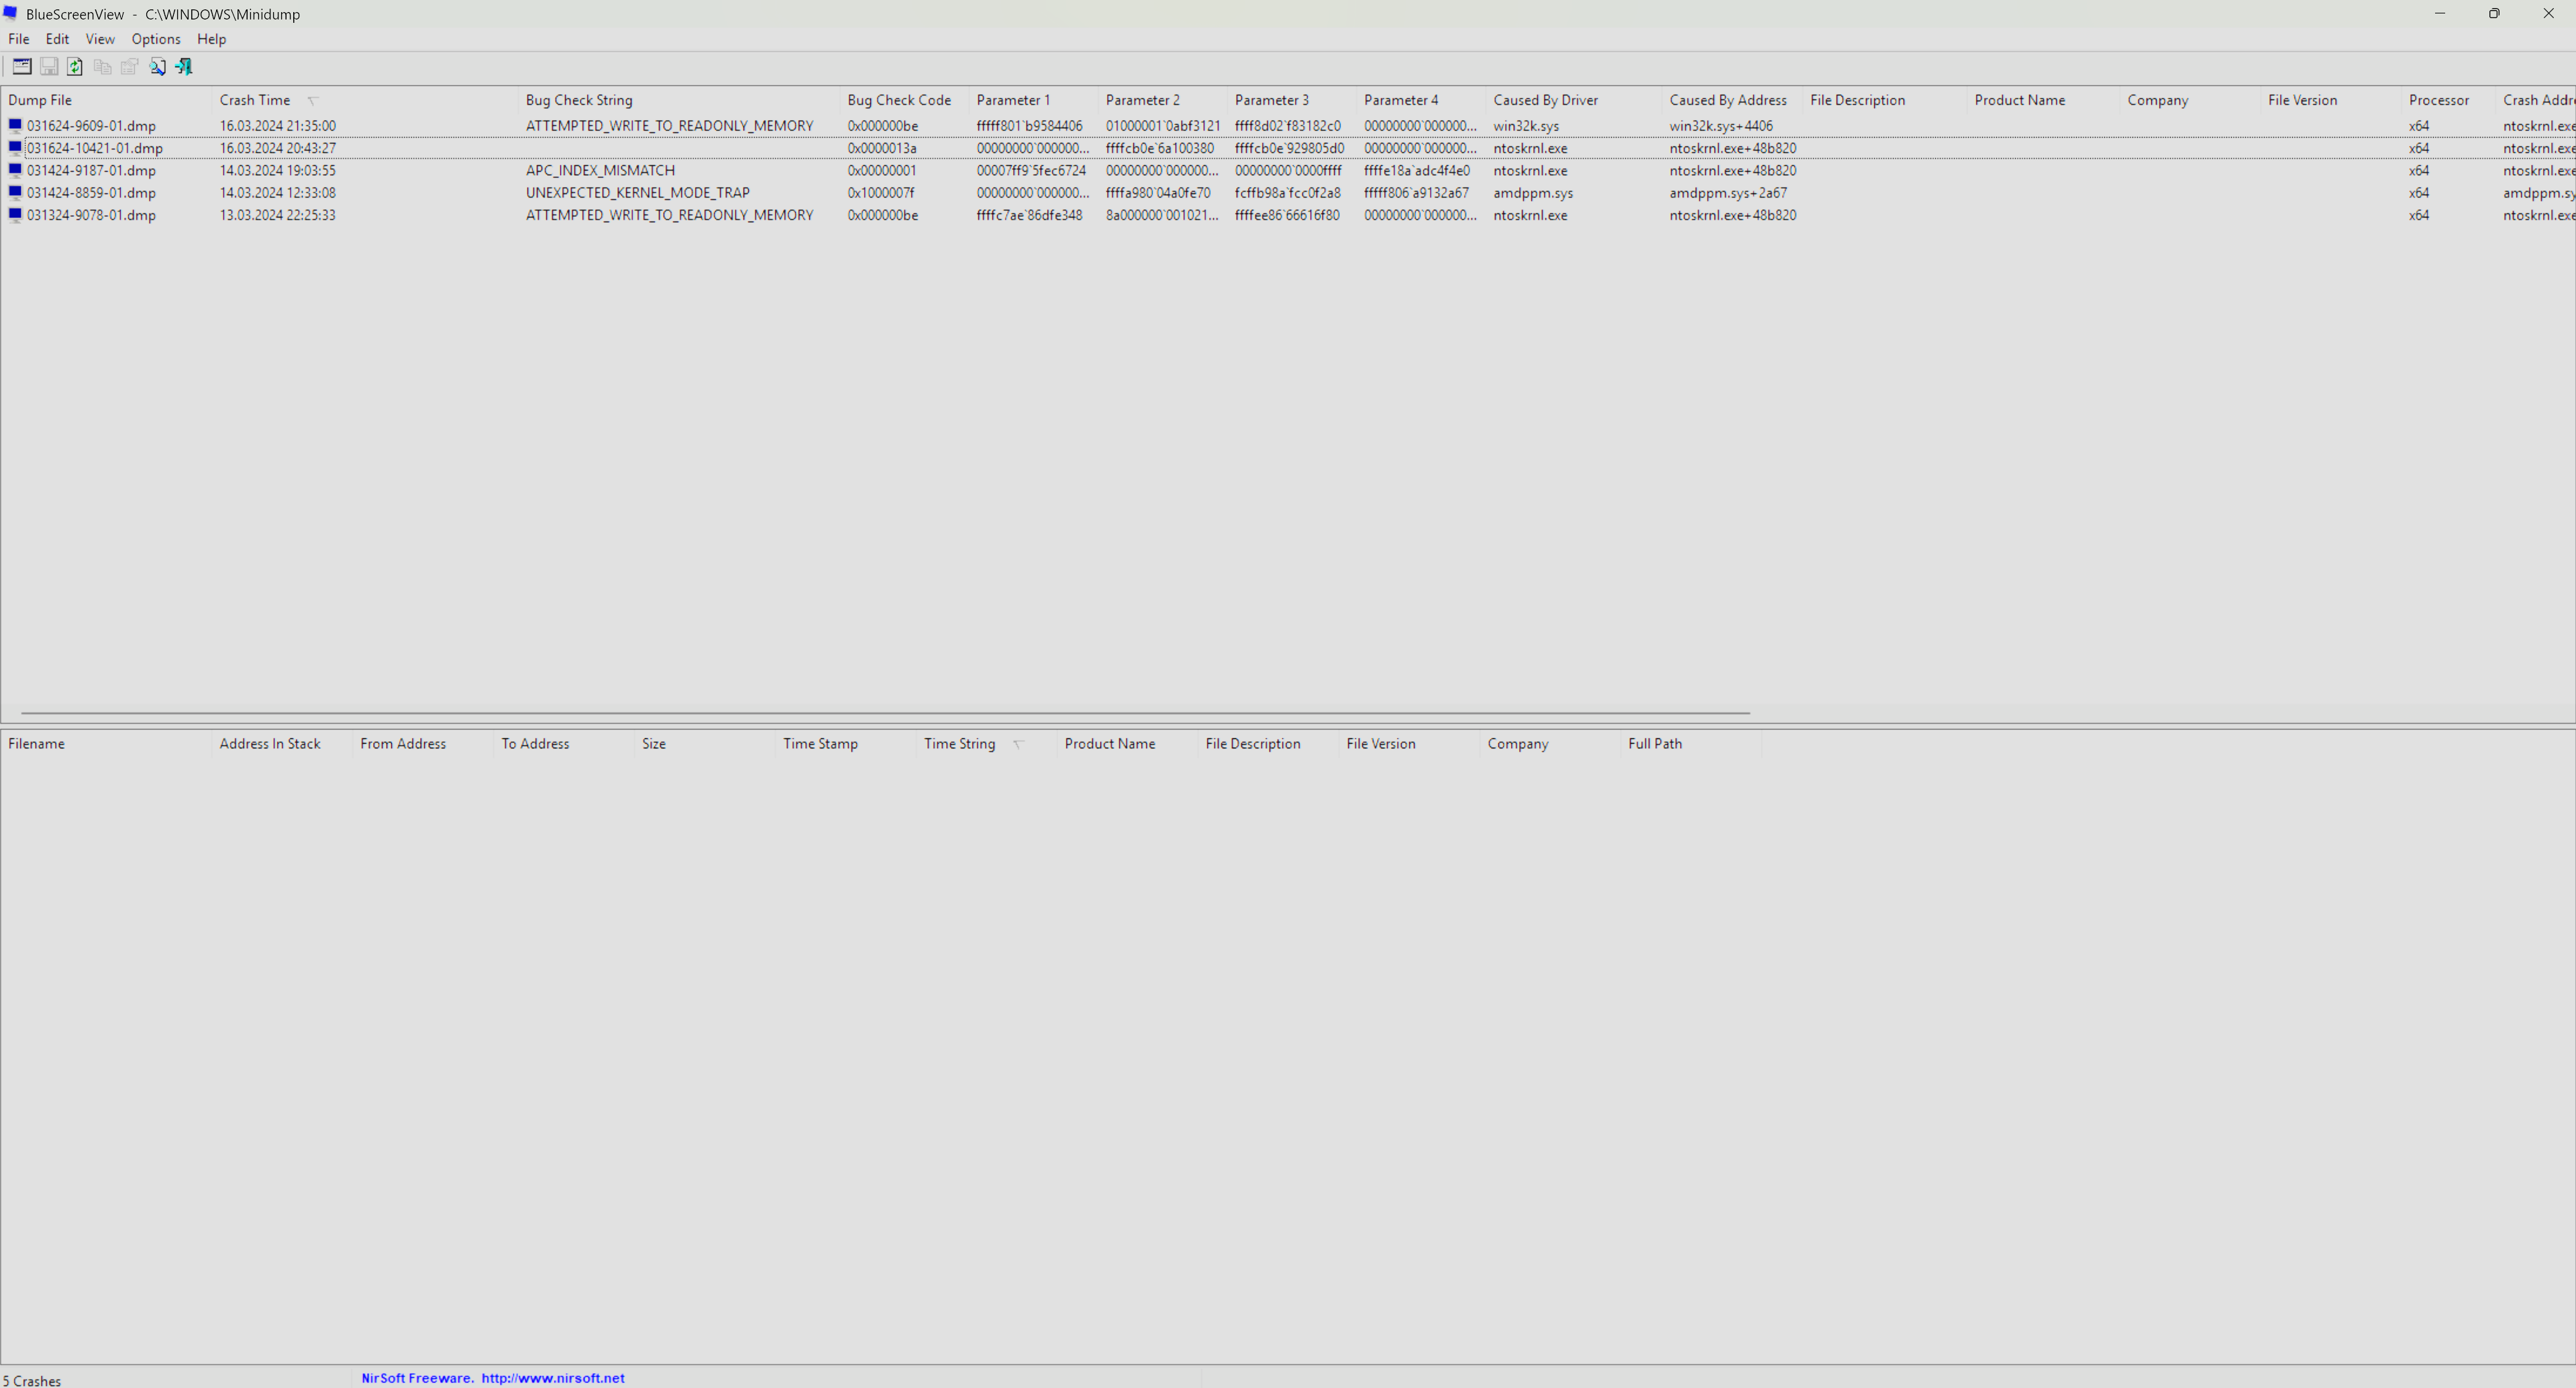Open the nirsoft.net website link
The image size is (2576, 1388).
coord(552,1377)
